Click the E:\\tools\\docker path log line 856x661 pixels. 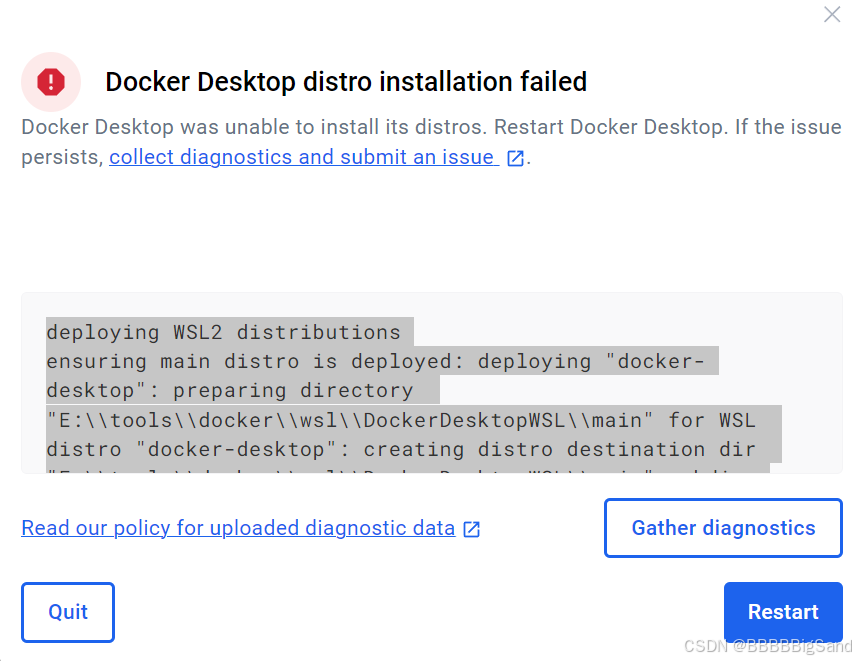point(400,420)
